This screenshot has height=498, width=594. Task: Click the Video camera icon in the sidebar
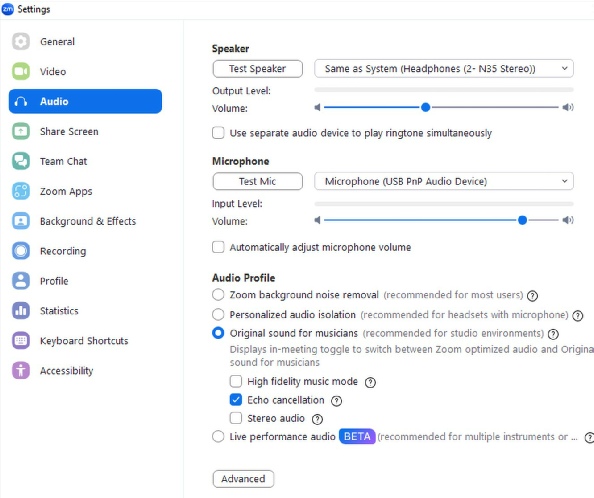coord(21,71)
